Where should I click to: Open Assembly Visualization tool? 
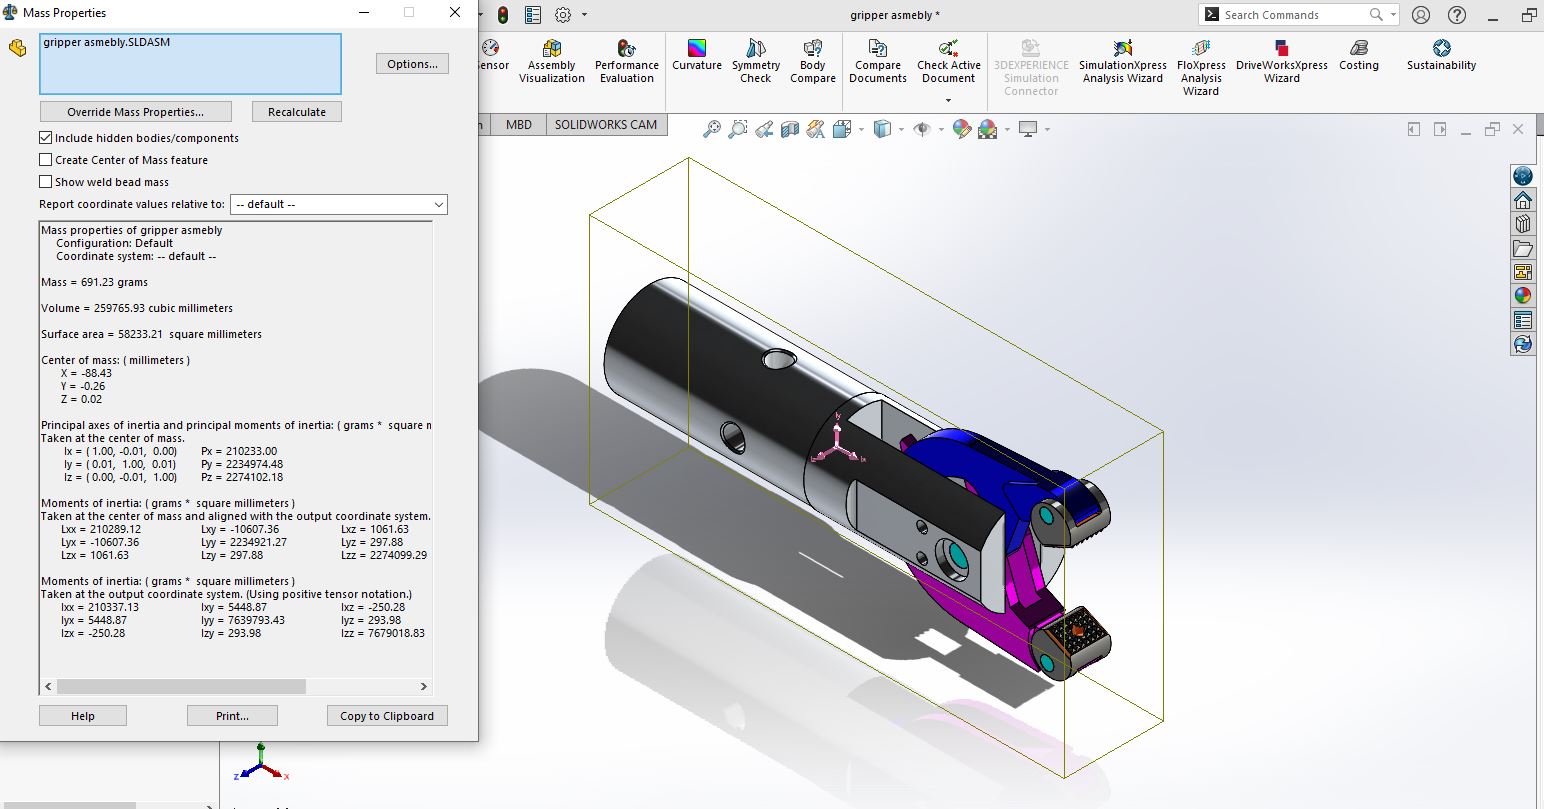[x=551, y=62]
